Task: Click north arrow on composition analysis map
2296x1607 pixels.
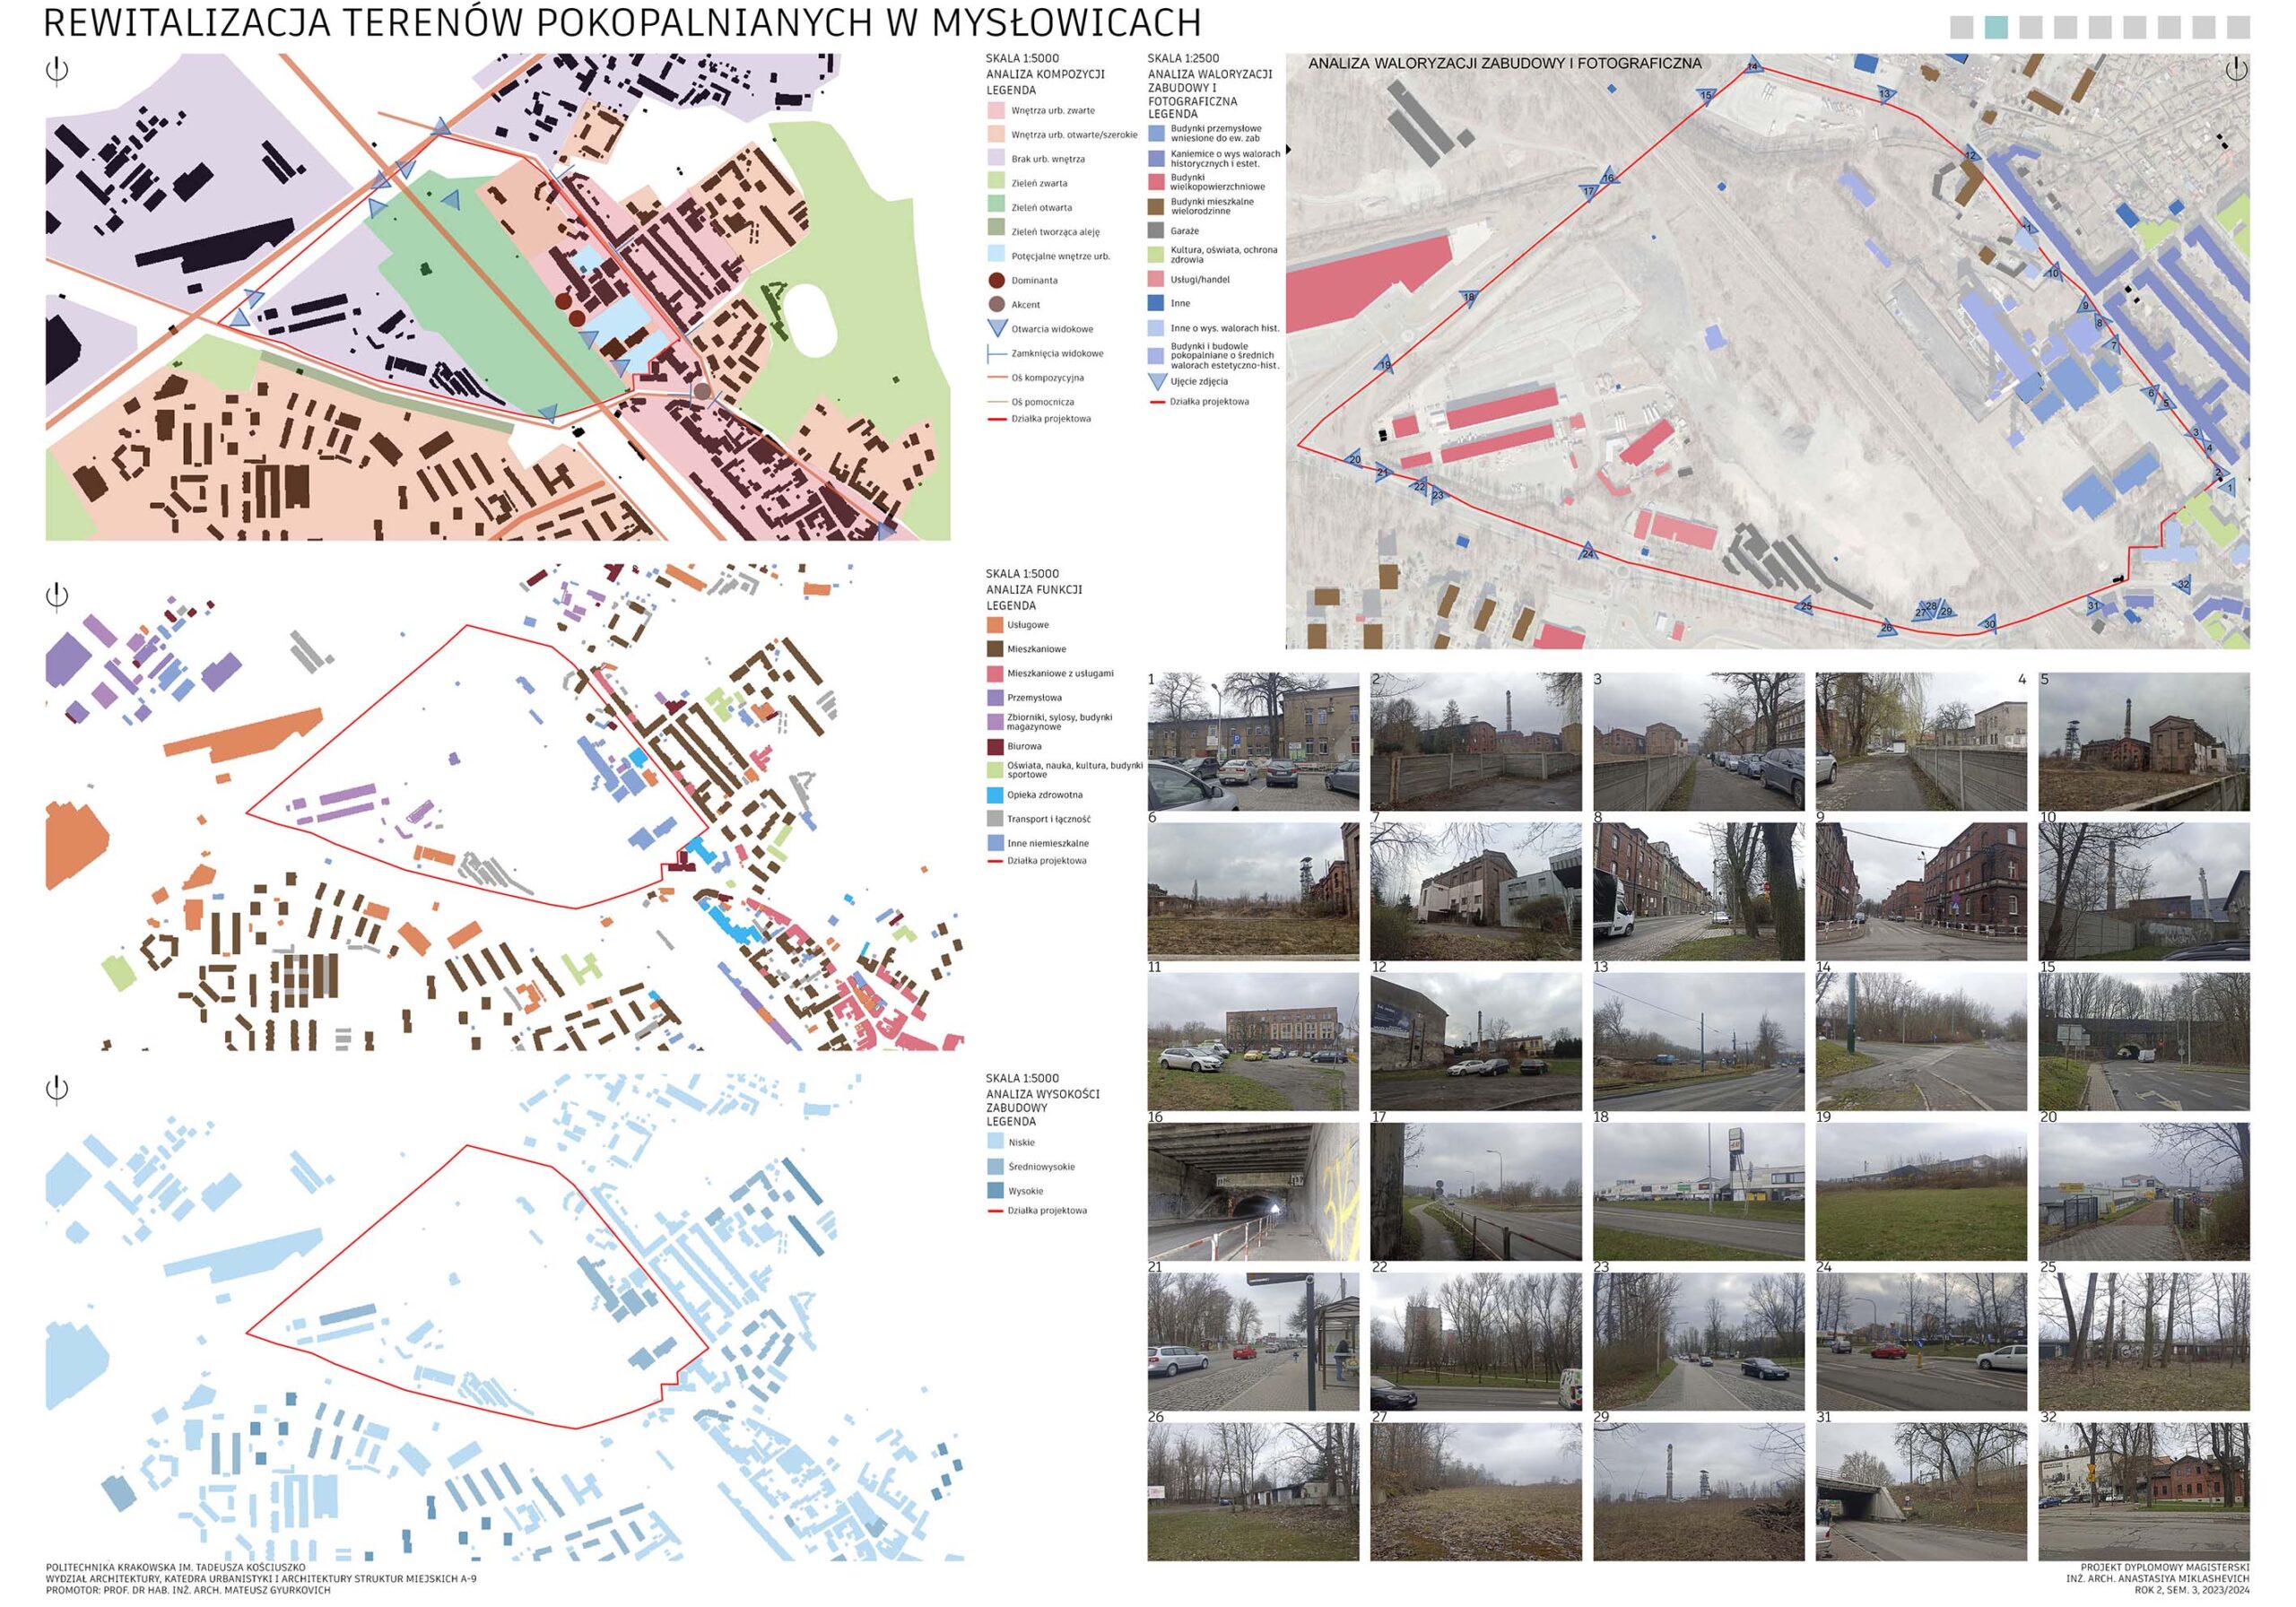Action: click(x=57, y=71)
